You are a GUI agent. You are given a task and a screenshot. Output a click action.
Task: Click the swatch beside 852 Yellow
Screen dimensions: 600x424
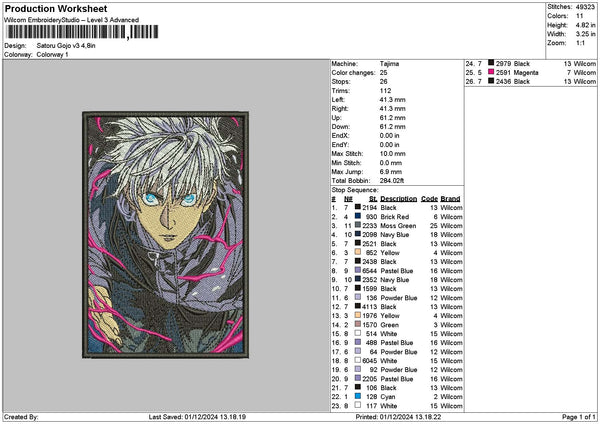click(357, 252)
